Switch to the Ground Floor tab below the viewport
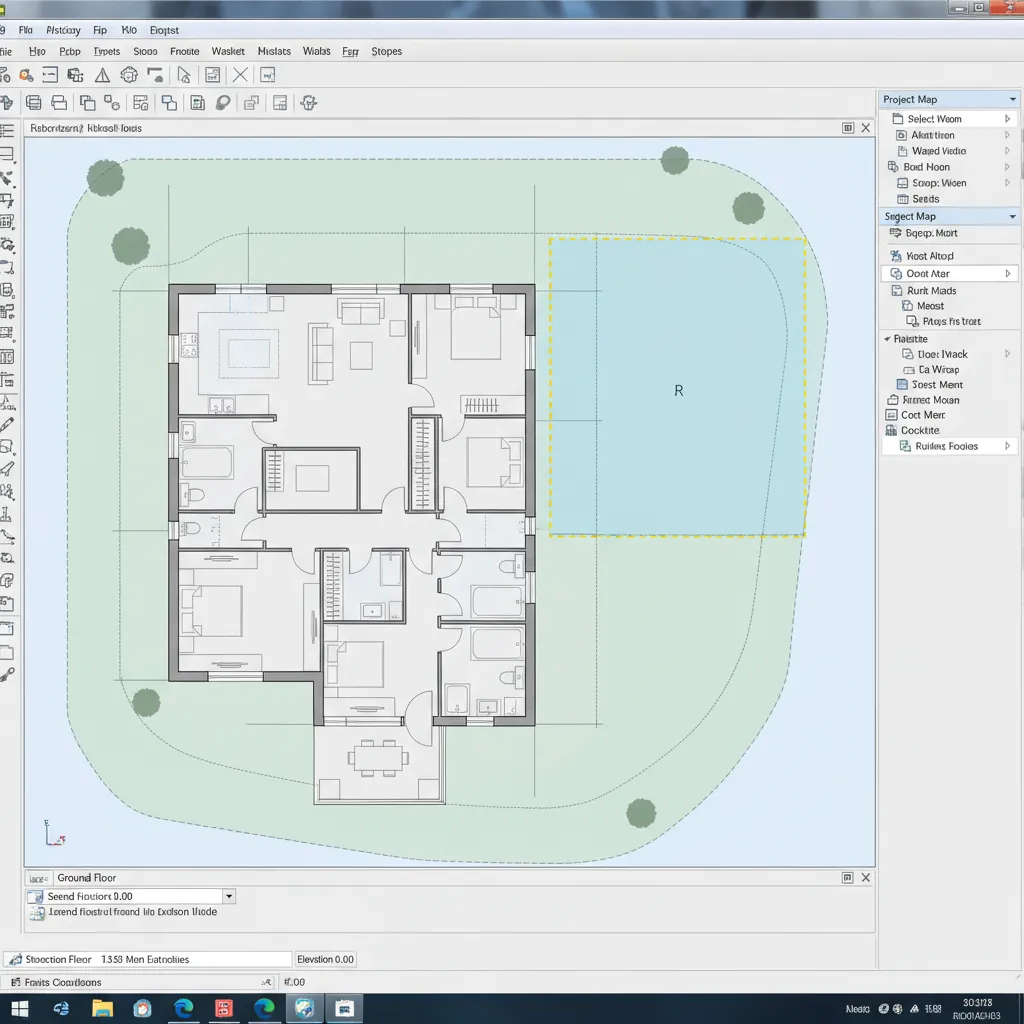 coord(87,877)
